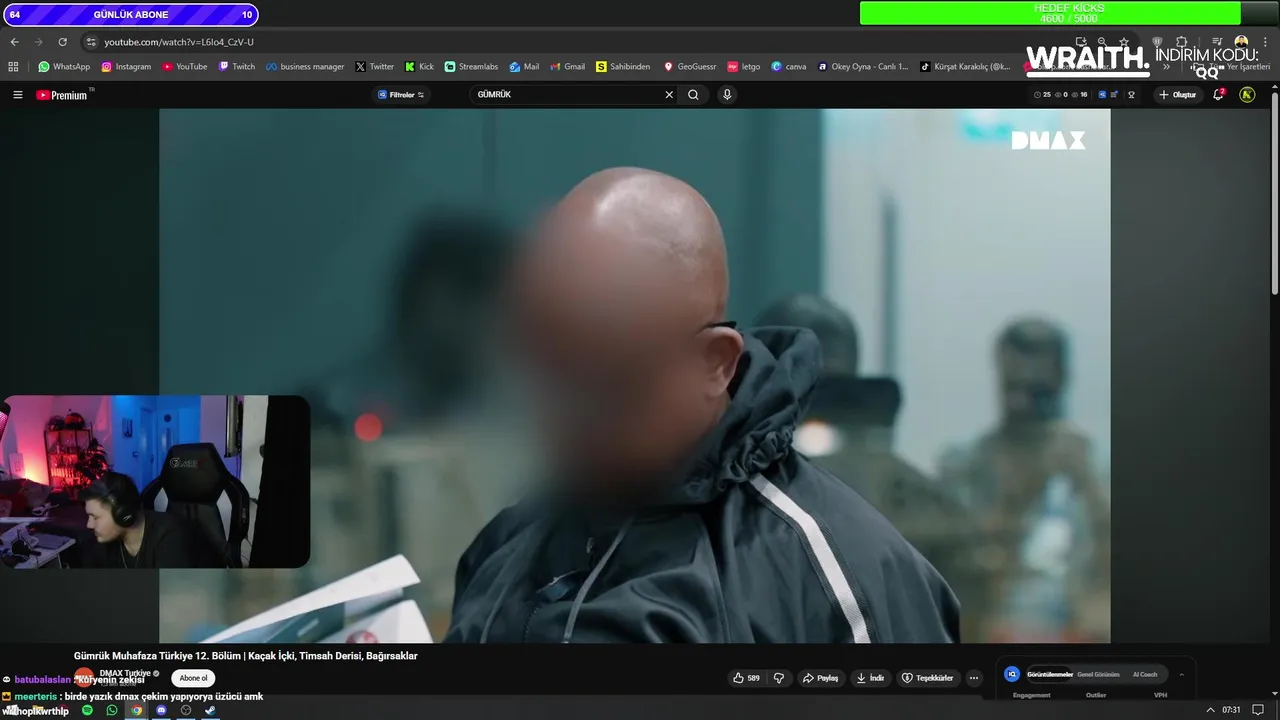This screenshot has width=1280, height=720.
Task: Run search with the magnifier icon
Action: tap(693, 95)
